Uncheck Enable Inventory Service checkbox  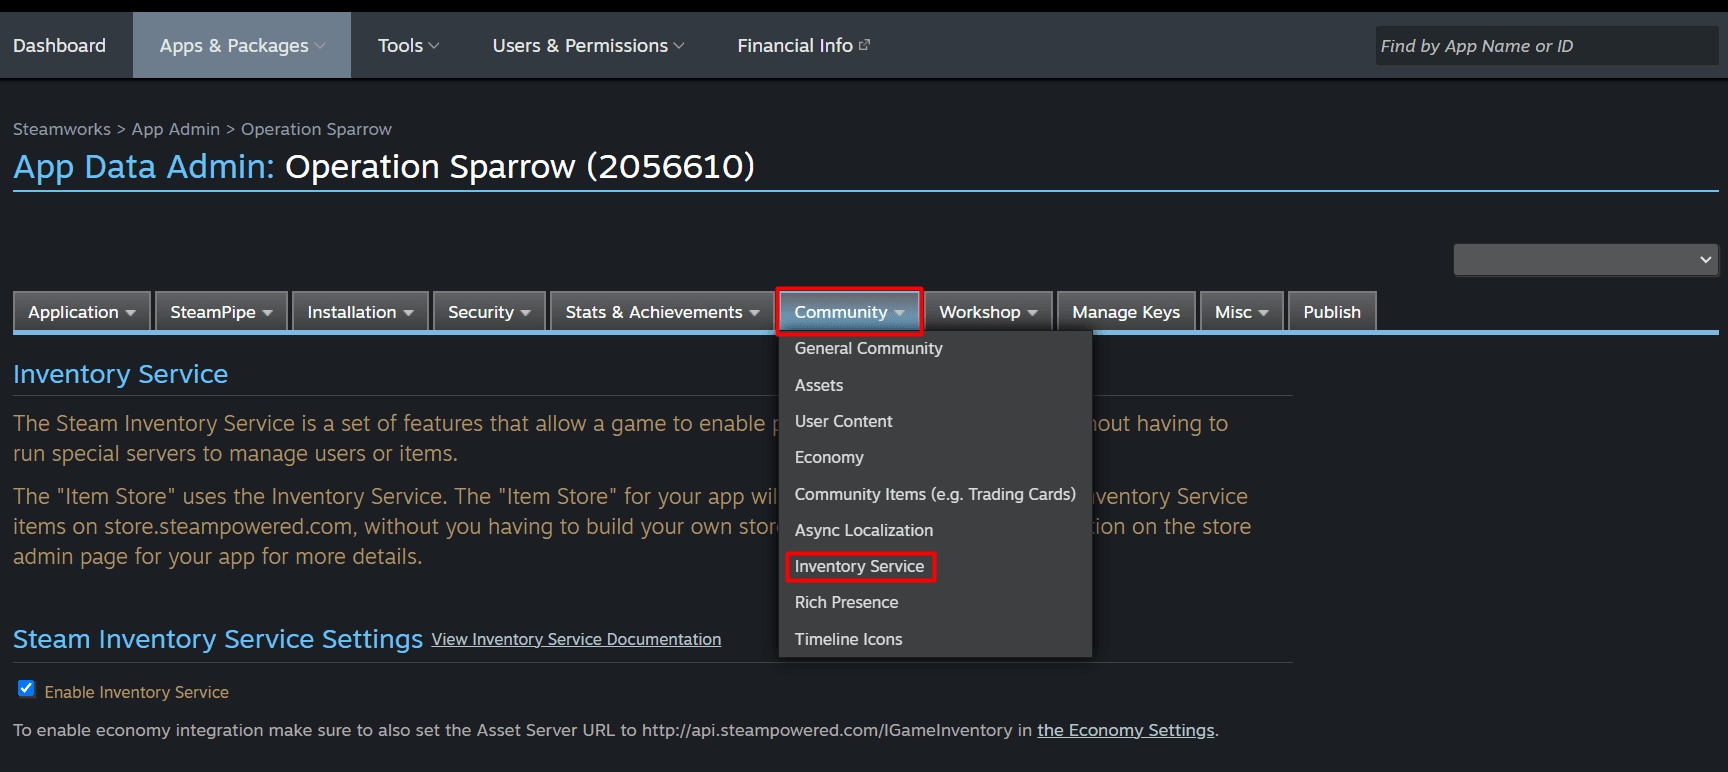click(x=26, y=689)
